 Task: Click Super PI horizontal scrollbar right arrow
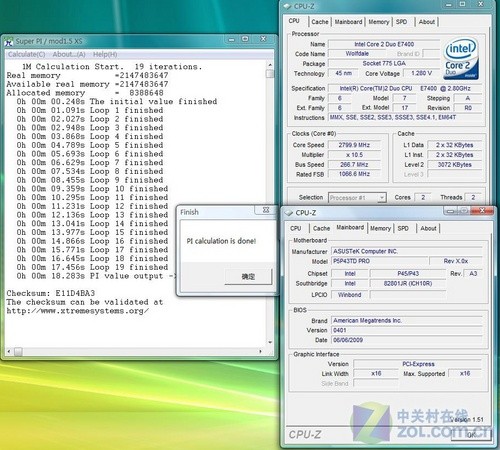click(x=260, y=351)
